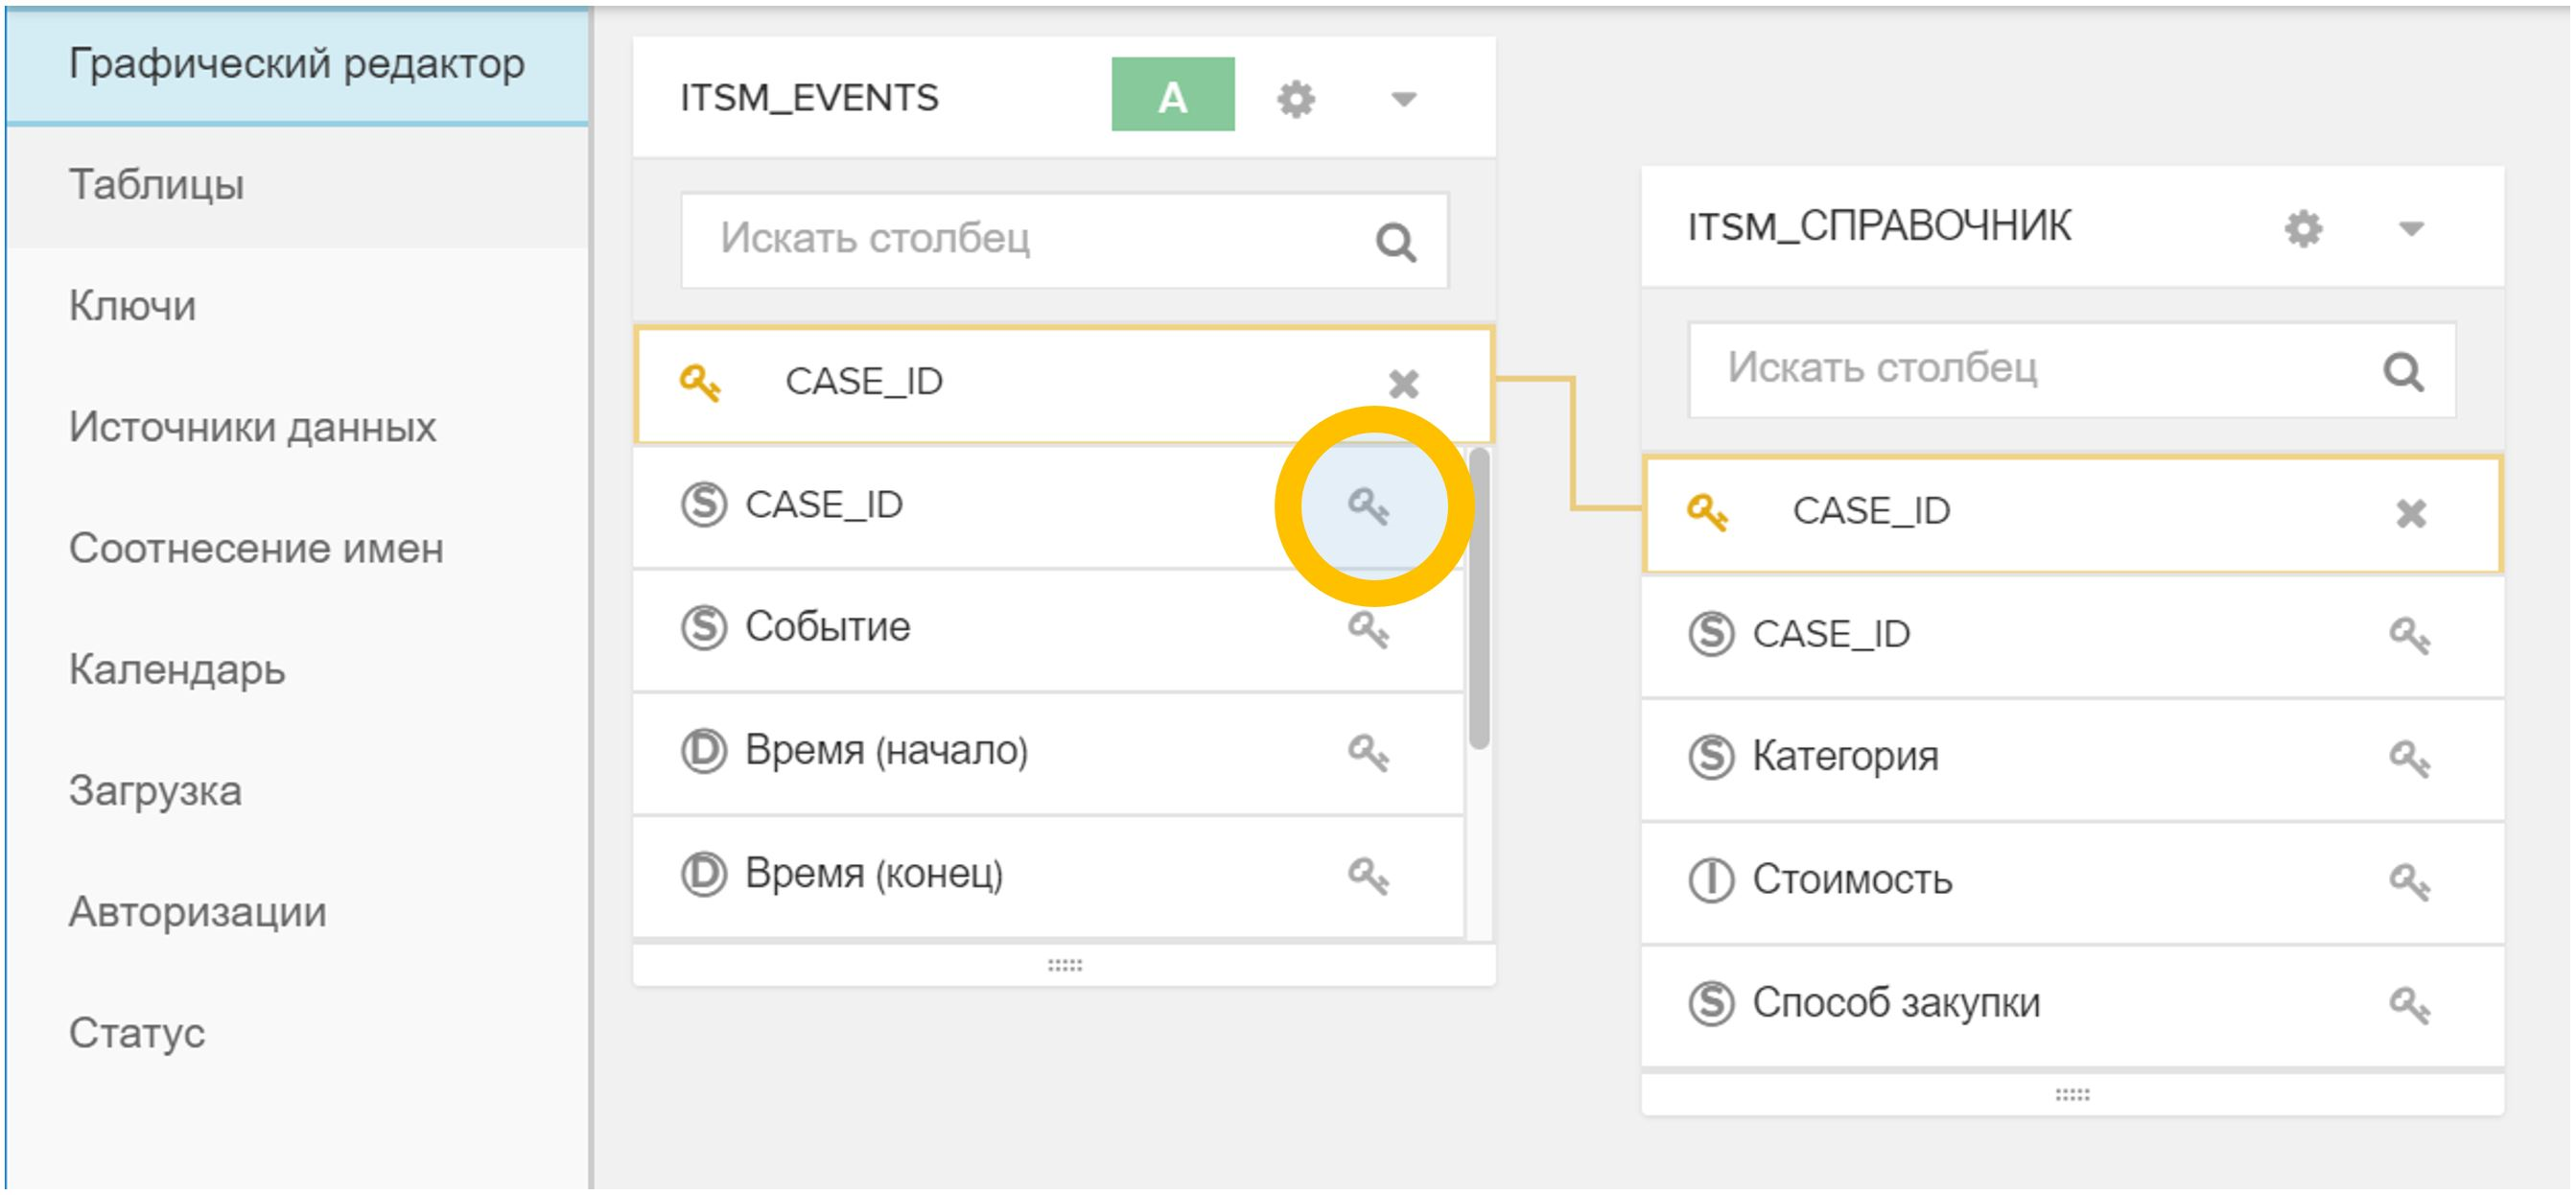
Task: Go to Источники данных section
Action: pyautogui.click(x=252, y=427)
